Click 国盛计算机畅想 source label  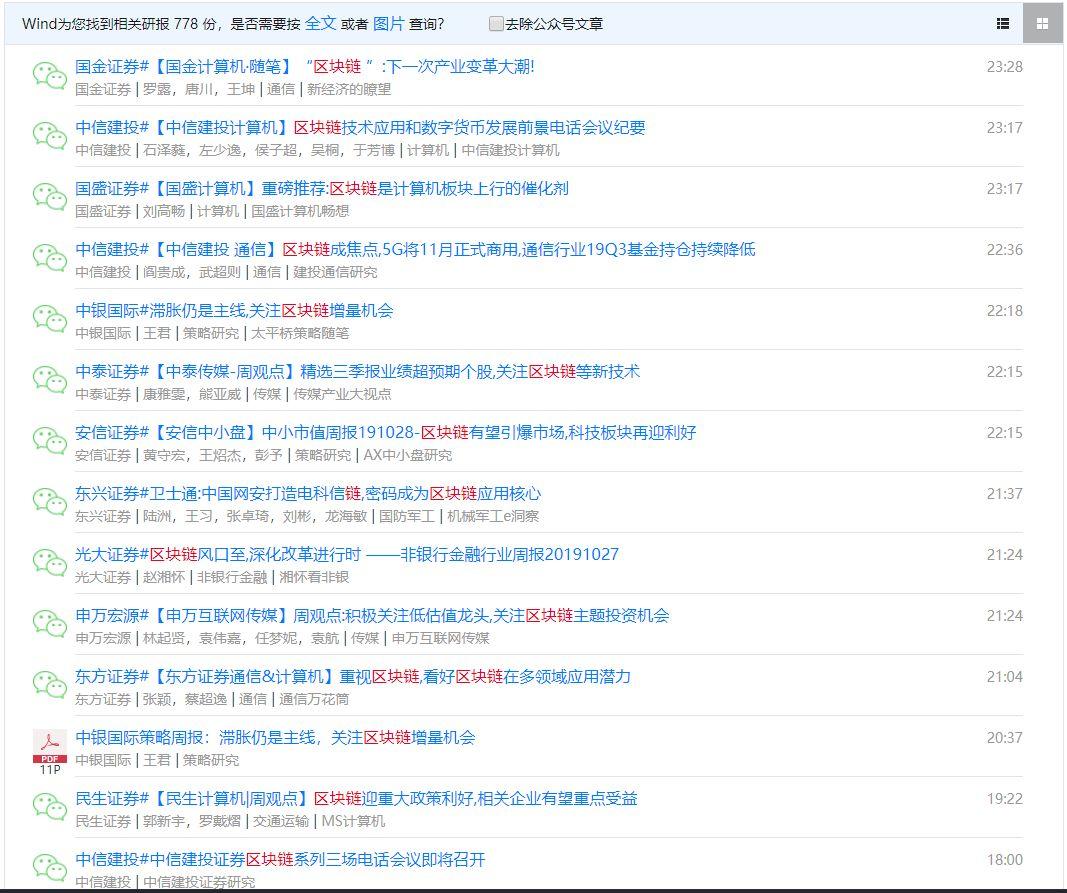pos(300,211)
